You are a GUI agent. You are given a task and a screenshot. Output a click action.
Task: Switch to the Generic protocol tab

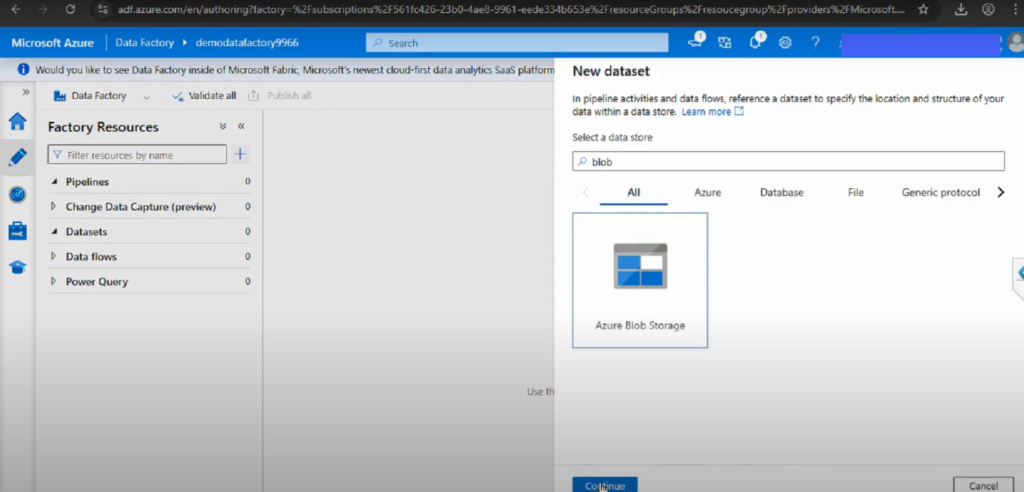pyautogui.click(x=940, y=193)
